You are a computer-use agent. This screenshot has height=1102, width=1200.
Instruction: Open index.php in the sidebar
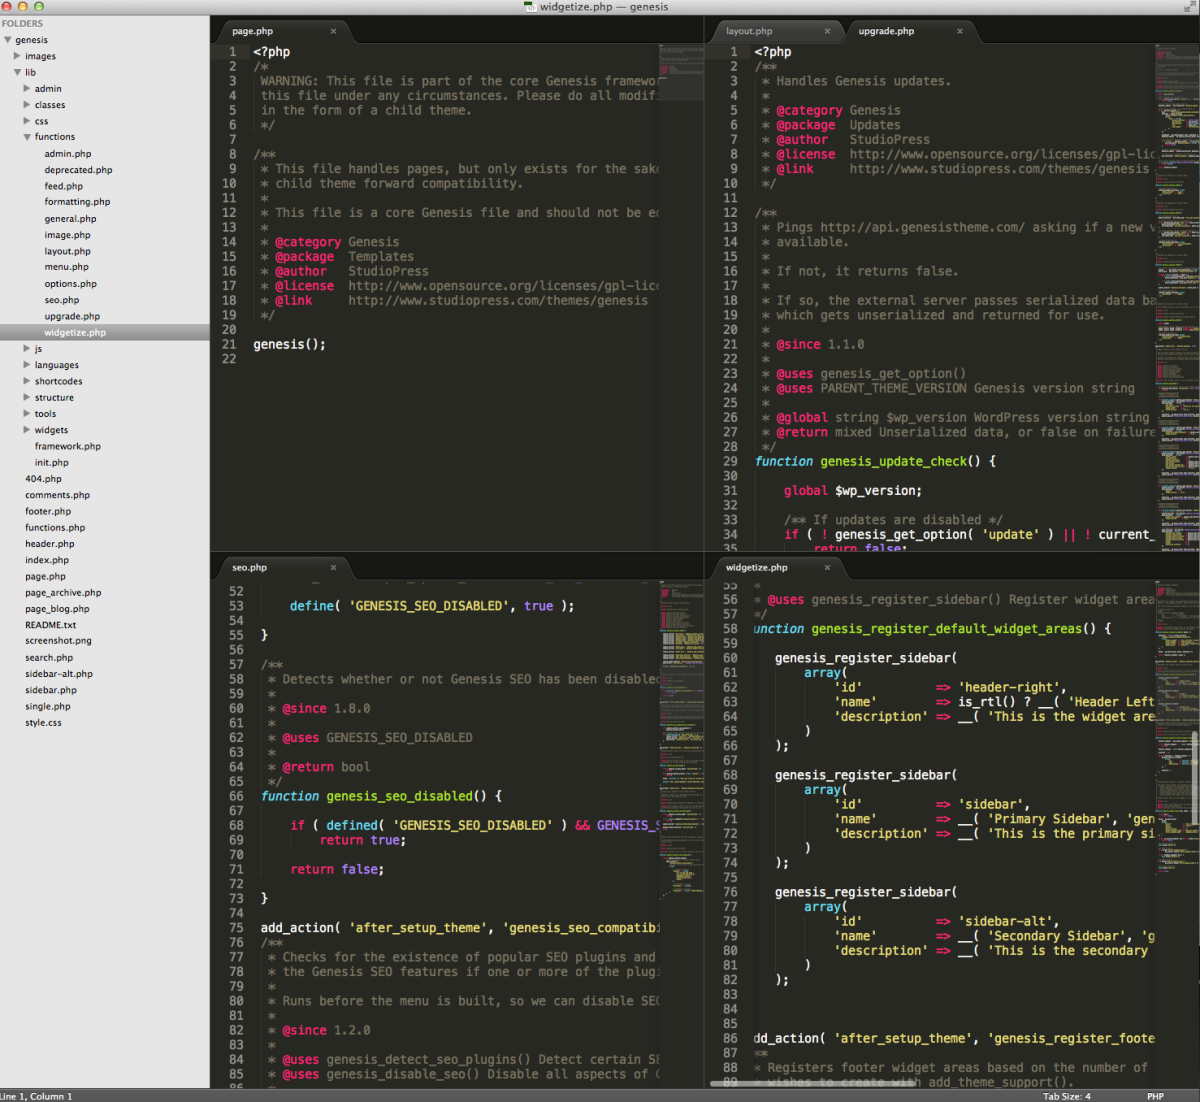coord(47,560)
